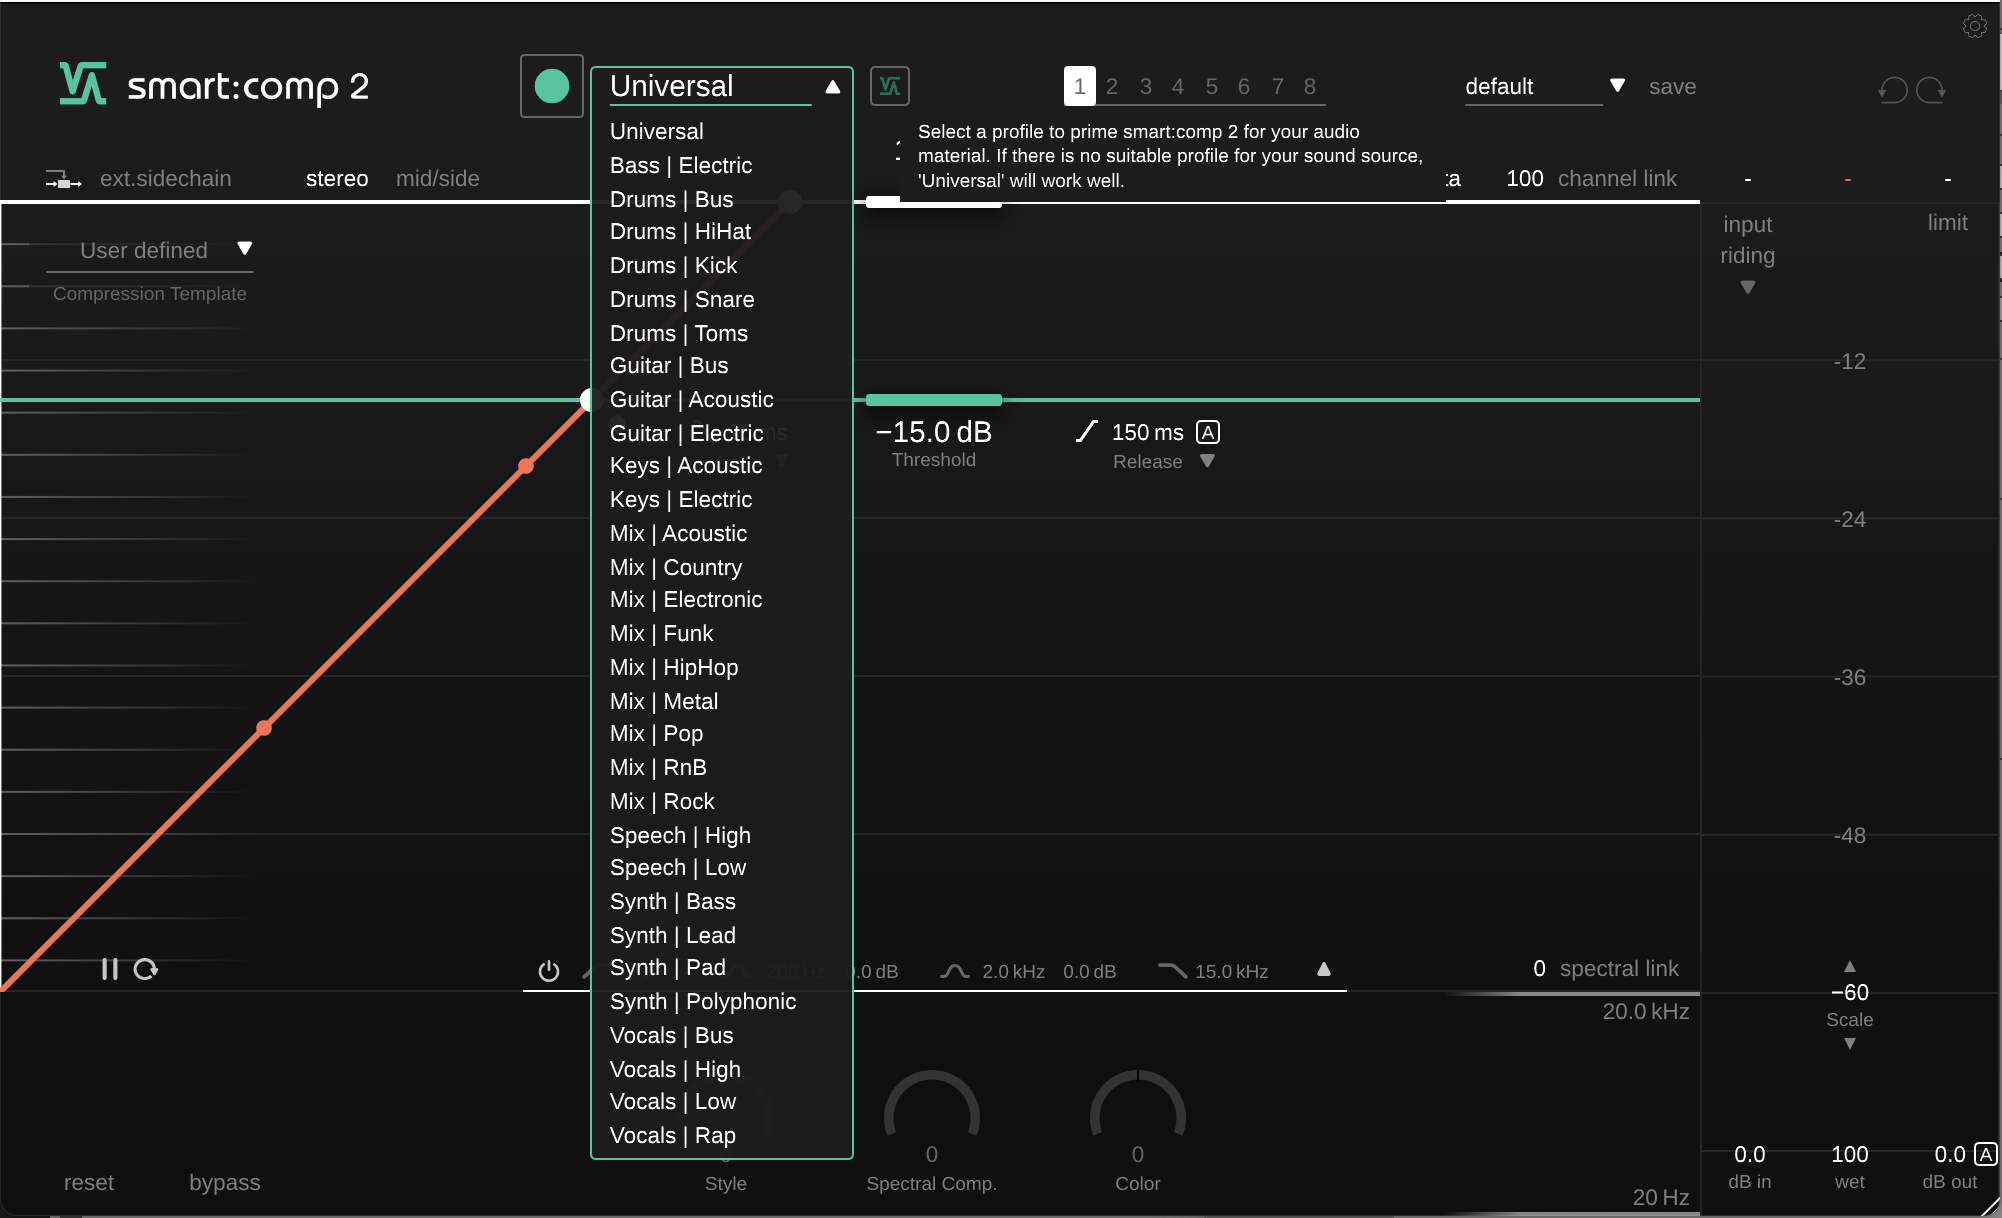Click the undo arrow icon
The image size is (2002, 1218).
(1892, 90)
